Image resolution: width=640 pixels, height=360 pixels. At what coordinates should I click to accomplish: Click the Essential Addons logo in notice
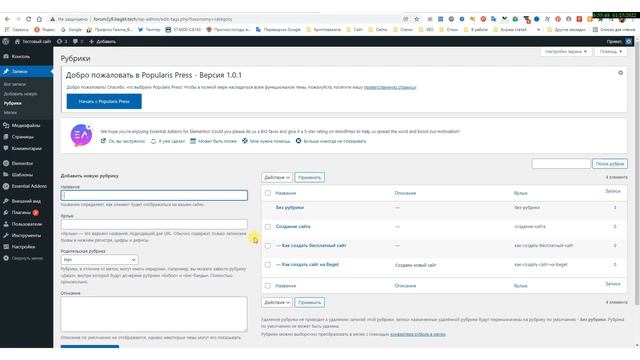tap(81, 135)
